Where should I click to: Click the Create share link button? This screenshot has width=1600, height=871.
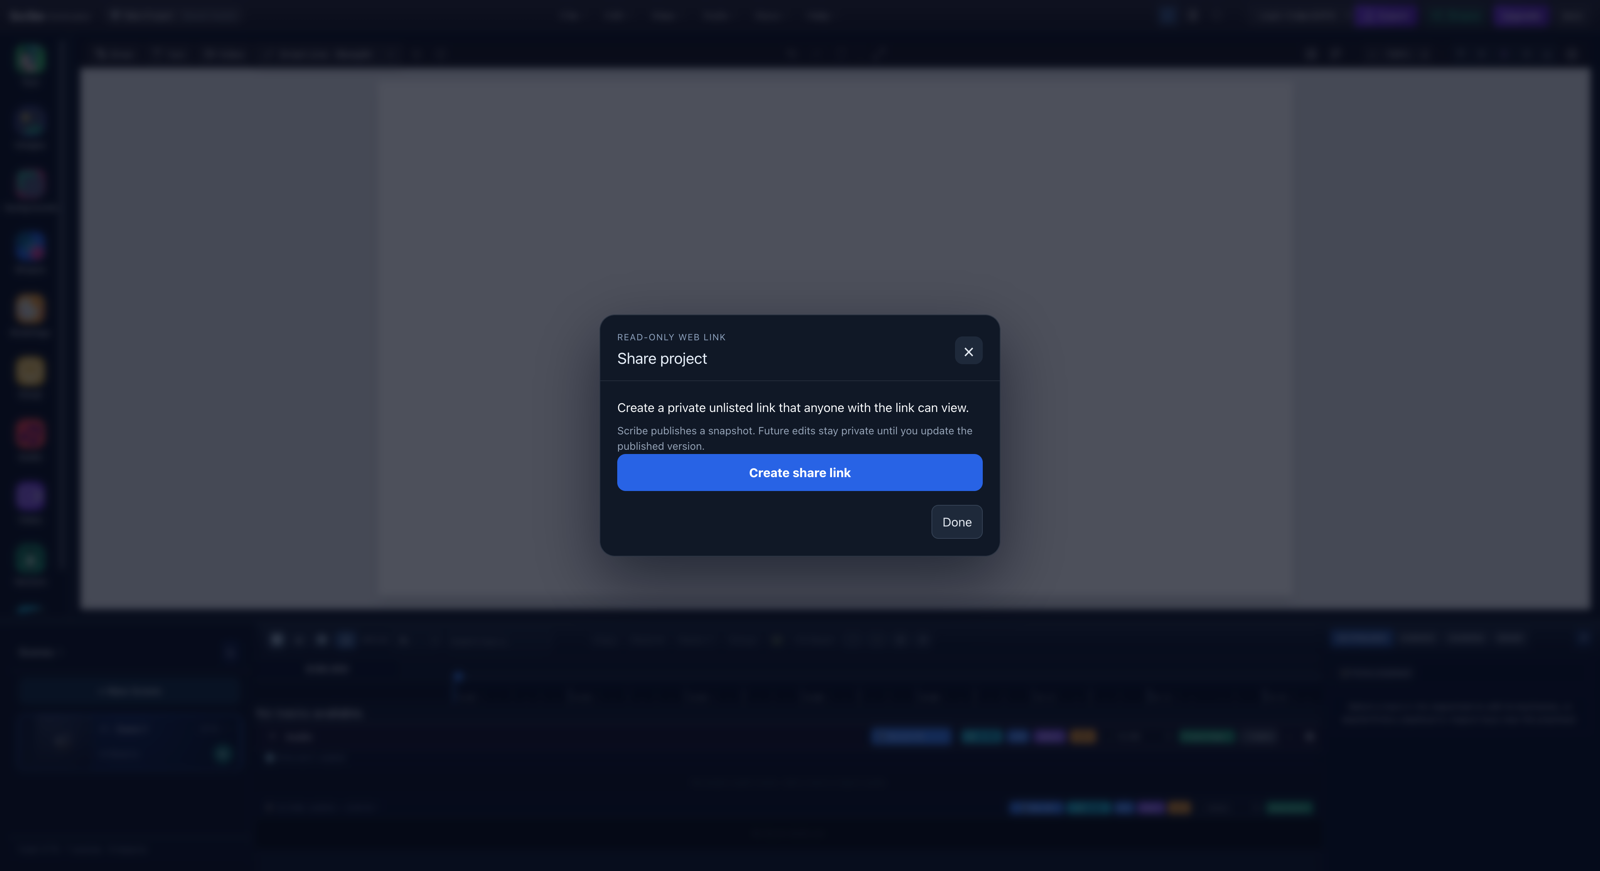point(799,472)
